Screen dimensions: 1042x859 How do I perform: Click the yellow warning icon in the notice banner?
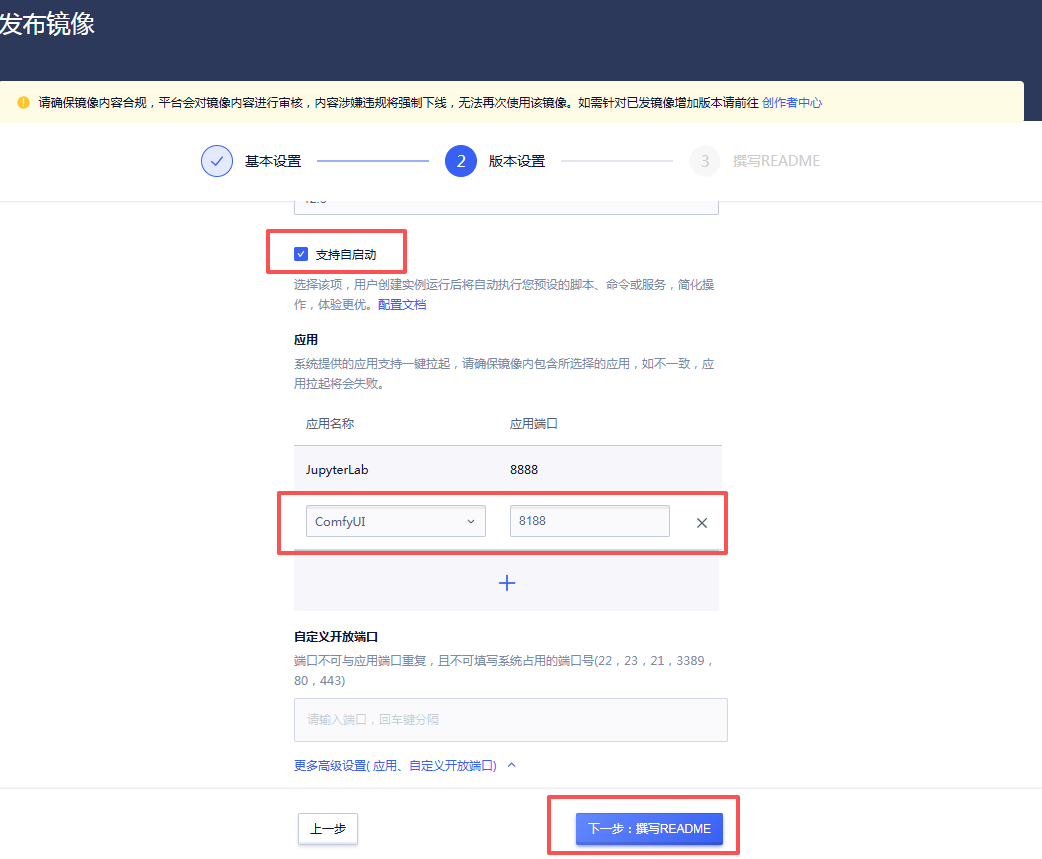click(24, 101)
